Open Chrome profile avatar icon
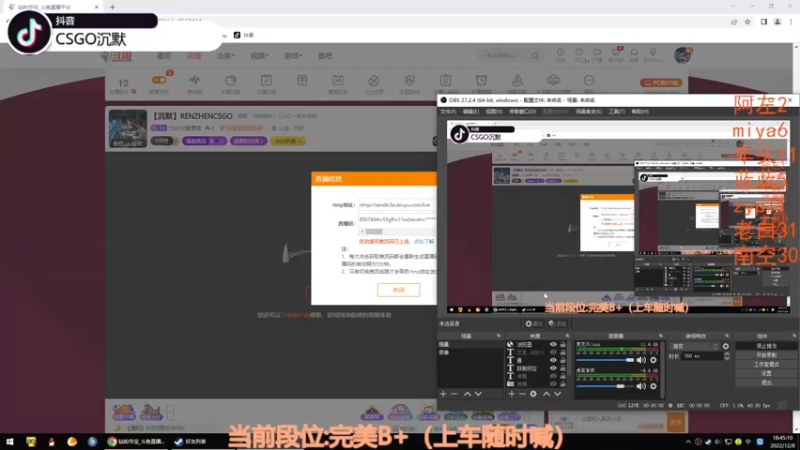 [778, 22]
